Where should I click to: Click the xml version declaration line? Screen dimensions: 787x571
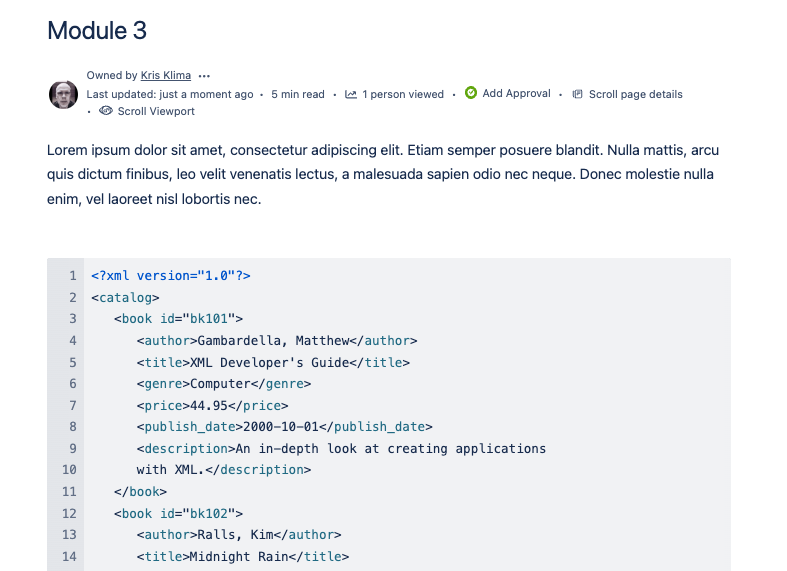click(171, 275)
